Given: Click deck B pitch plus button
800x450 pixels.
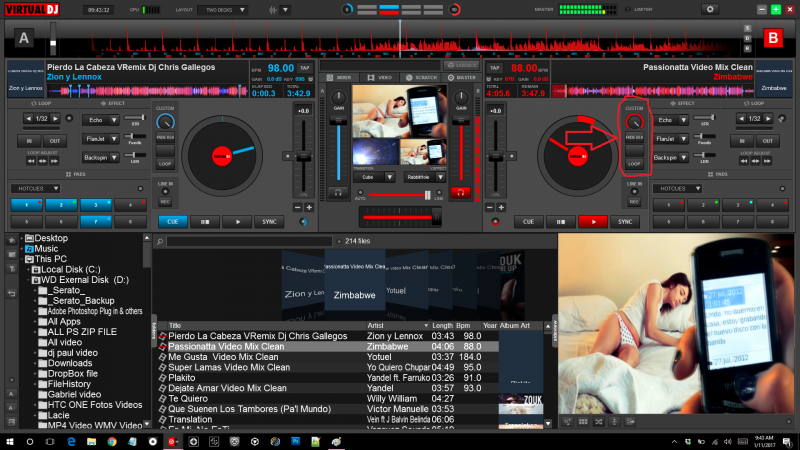Looking at the screenshot, I should click(x=501, y=208).
